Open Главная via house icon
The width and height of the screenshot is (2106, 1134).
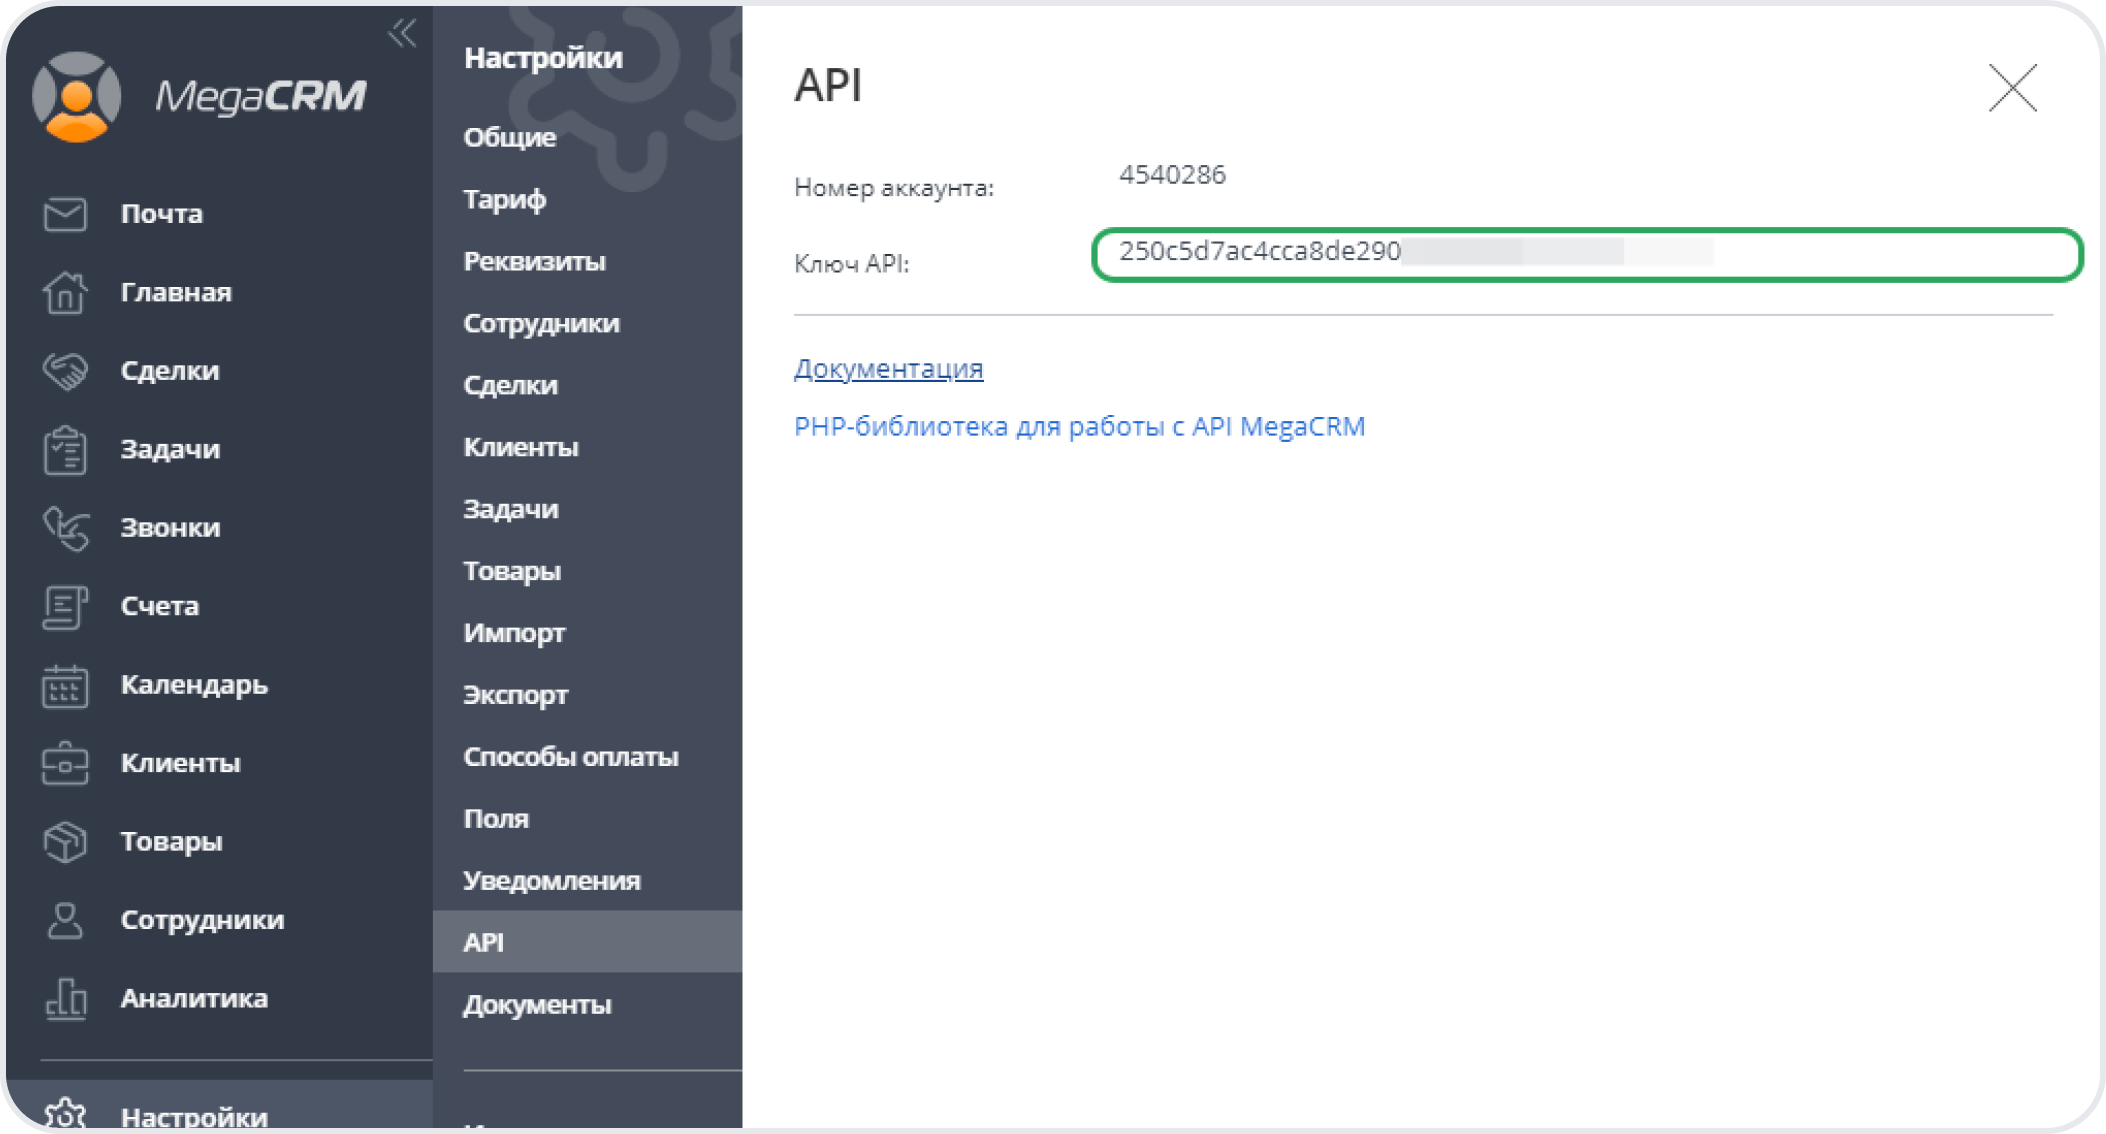65,293
